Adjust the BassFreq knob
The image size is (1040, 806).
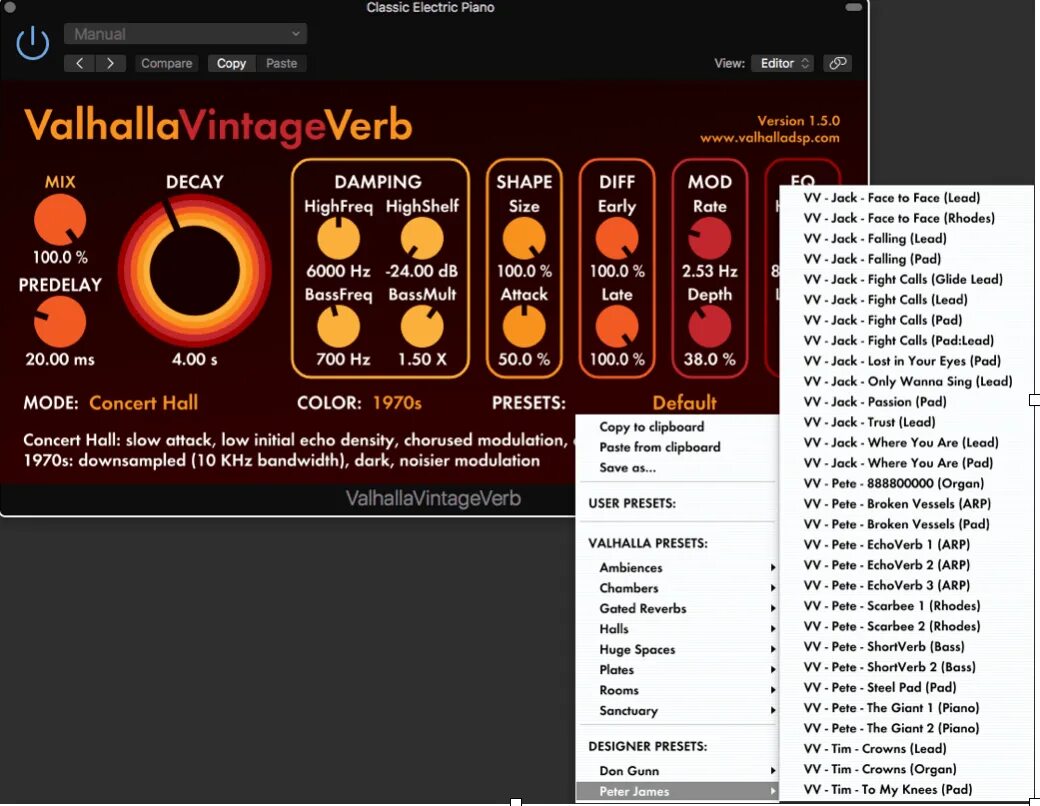tap(338, 326)
